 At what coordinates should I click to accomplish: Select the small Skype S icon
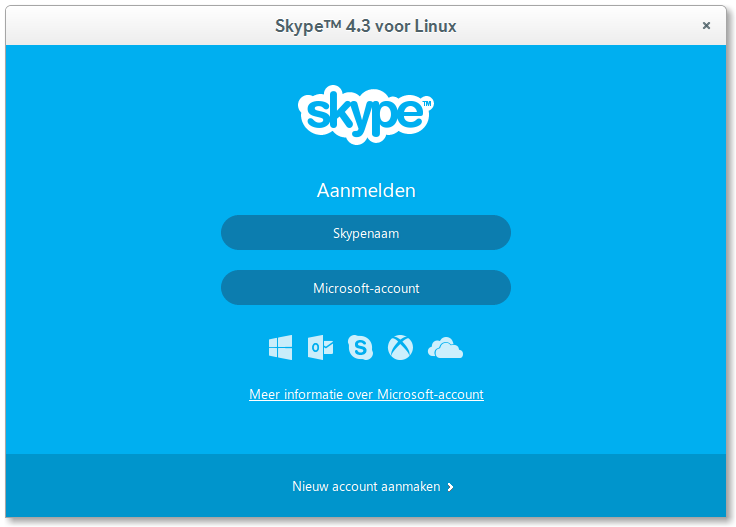coord(360,347)
